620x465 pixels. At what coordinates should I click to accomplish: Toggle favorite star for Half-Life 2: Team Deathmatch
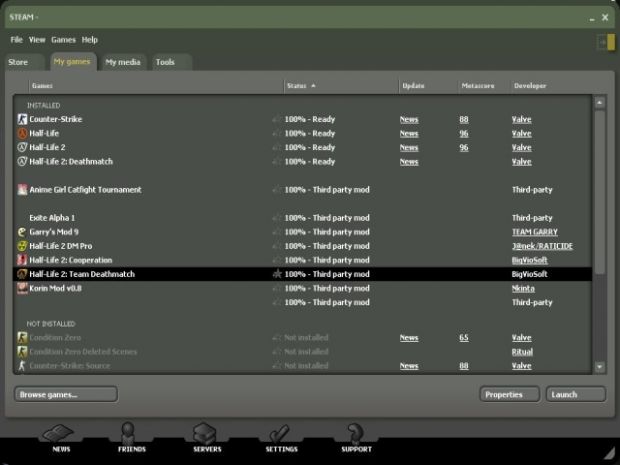(x=277, y=274)
